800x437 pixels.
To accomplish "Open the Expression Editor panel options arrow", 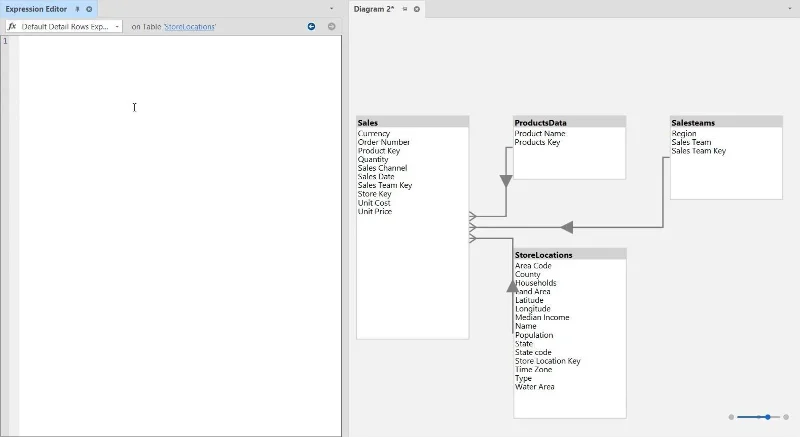I will click(x=332, y=9).
